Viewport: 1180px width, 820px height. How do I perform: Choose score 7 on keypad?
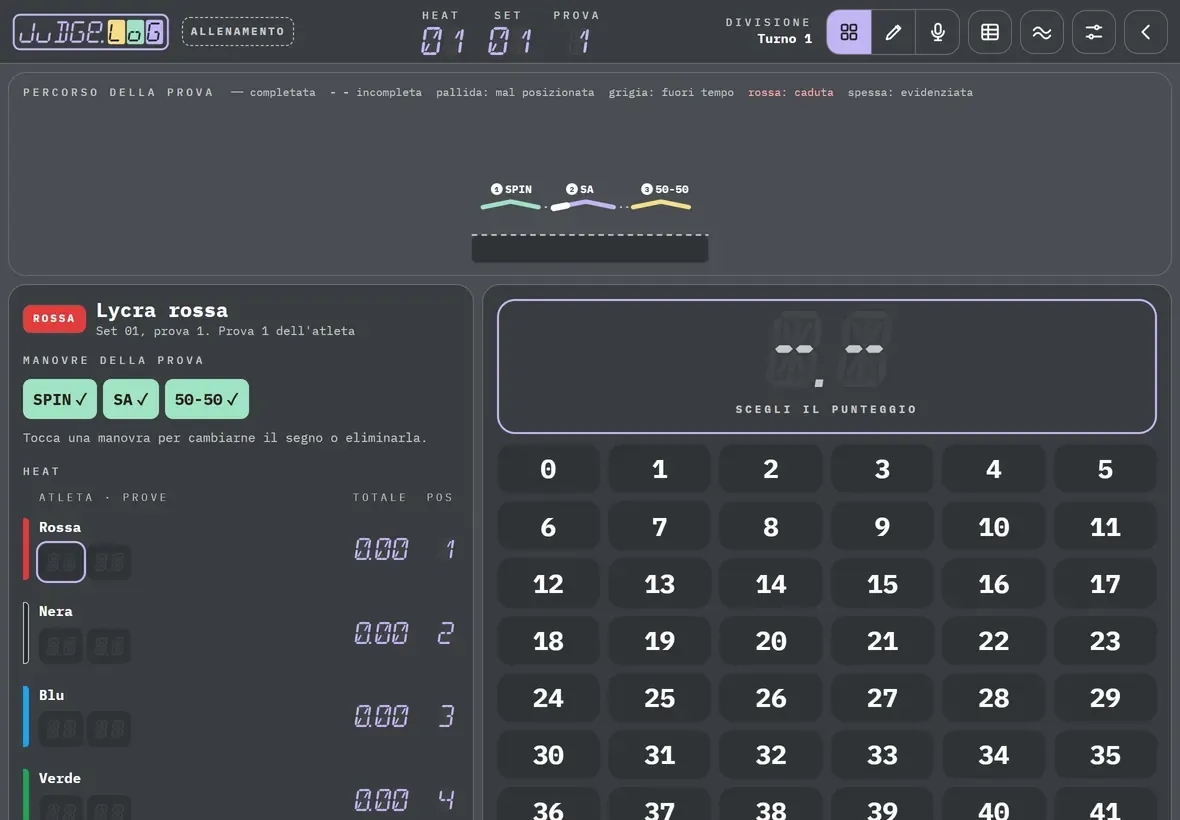click(660, 526)
